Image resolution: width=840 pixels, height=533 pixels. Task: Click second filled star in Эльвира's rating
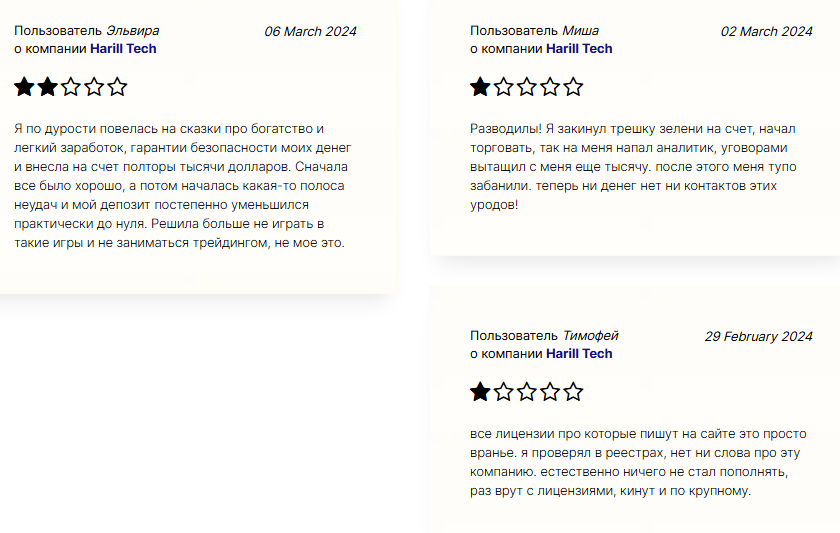click(47, 87)
